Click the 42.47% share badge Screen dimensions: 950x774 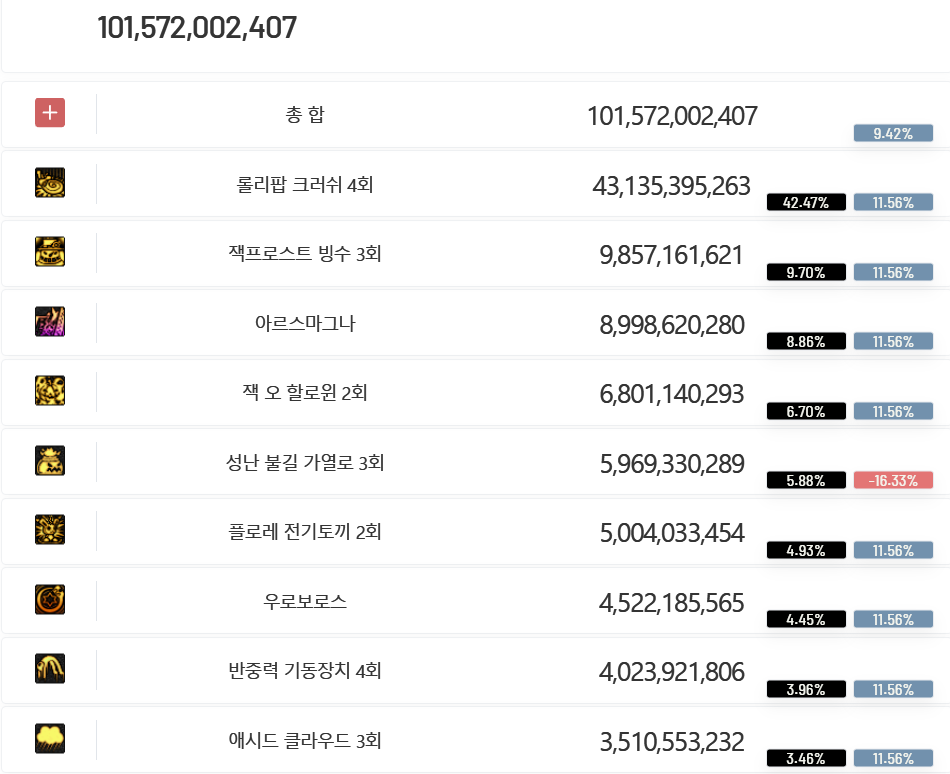click(806, 202)
